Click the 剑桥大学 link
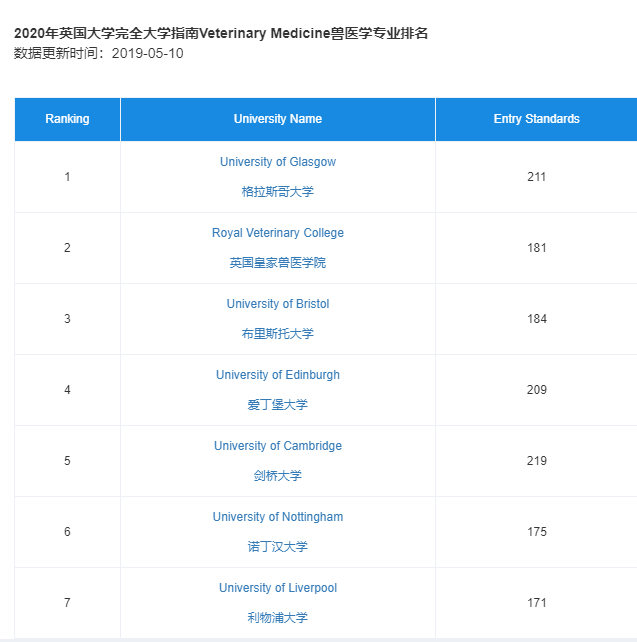 click(277, 476)
